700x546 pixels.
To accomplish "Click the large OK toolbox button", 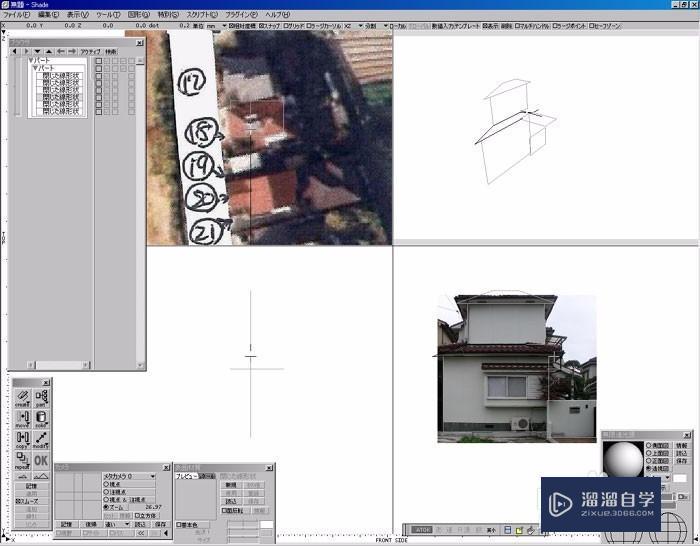I will coord(41,460).
